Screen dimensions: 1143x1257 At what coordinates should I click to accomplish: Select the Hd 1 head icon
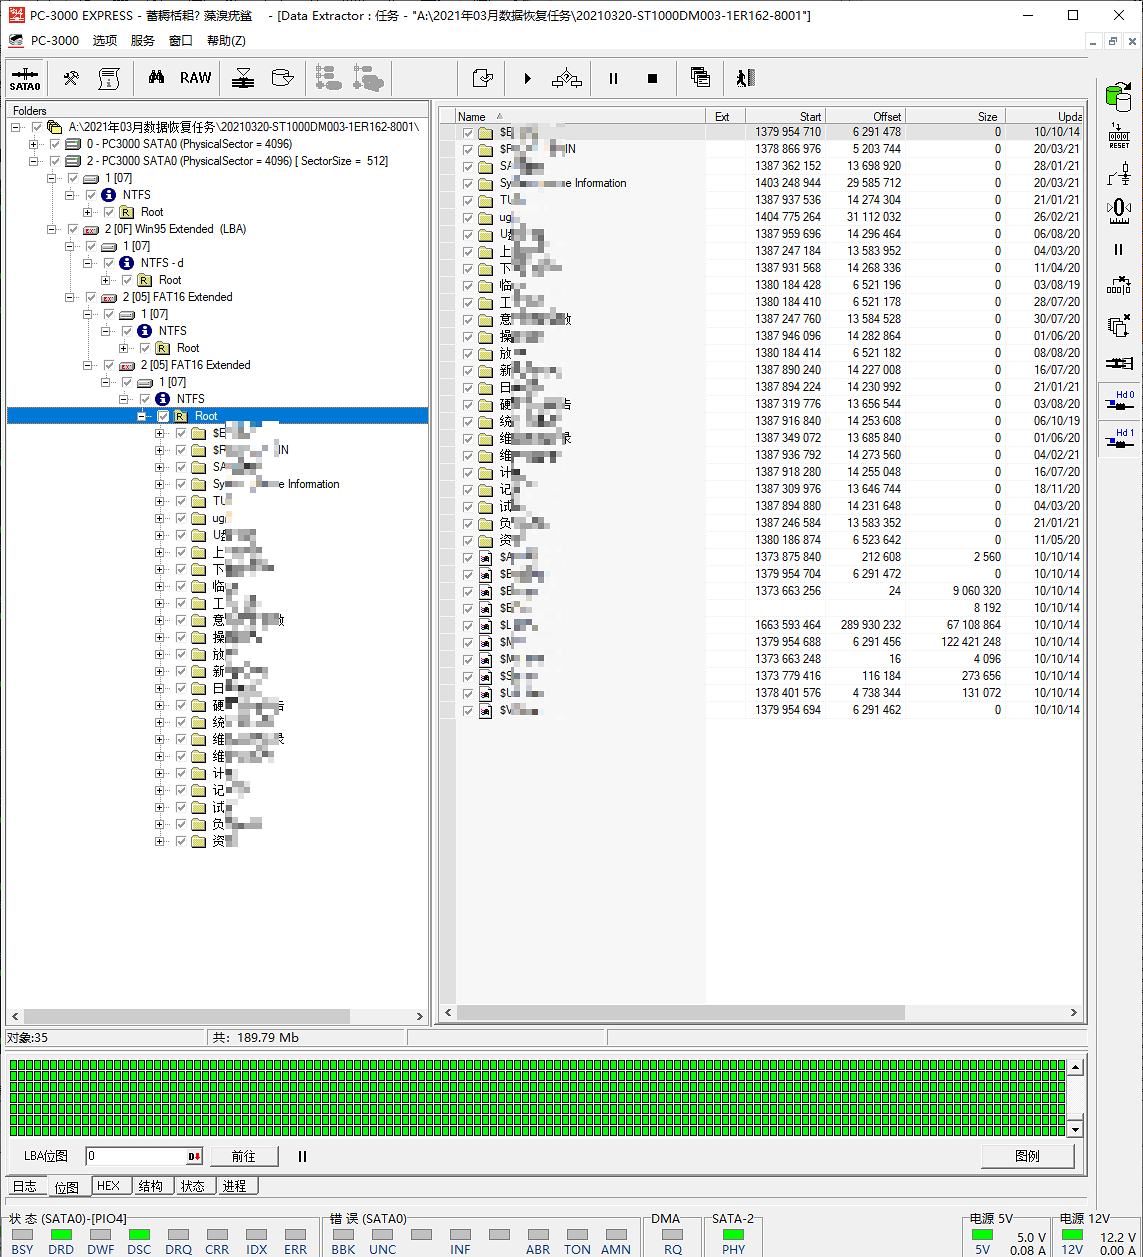(x=1118, y=439)
